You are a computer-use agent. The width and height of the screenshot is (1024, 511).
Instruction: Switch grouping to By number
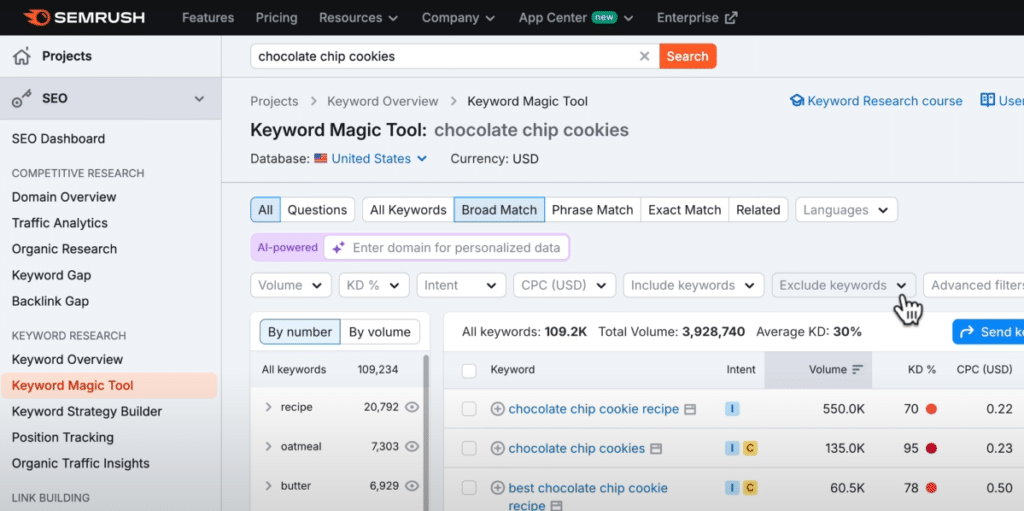[x=300, y=332]
